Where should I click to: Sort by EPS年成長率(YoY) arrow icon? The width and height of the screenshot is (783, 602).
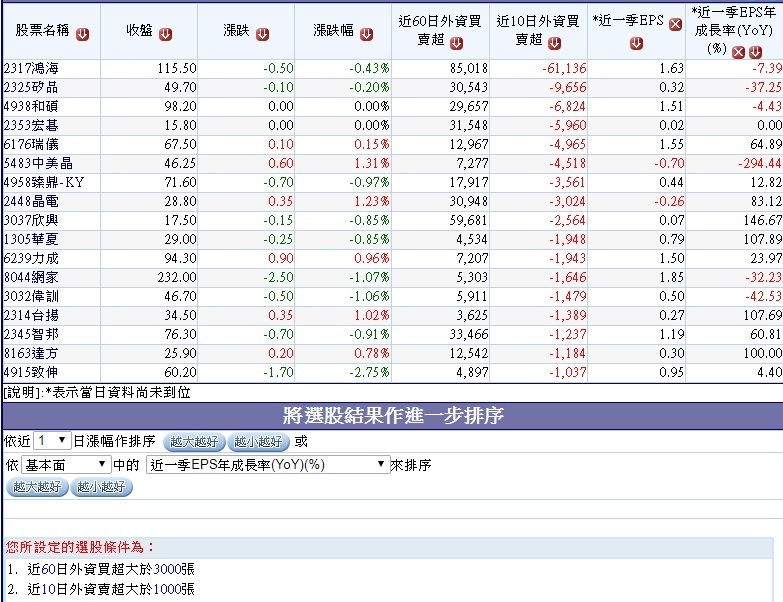pyautogui.click(x=756, y=52)
